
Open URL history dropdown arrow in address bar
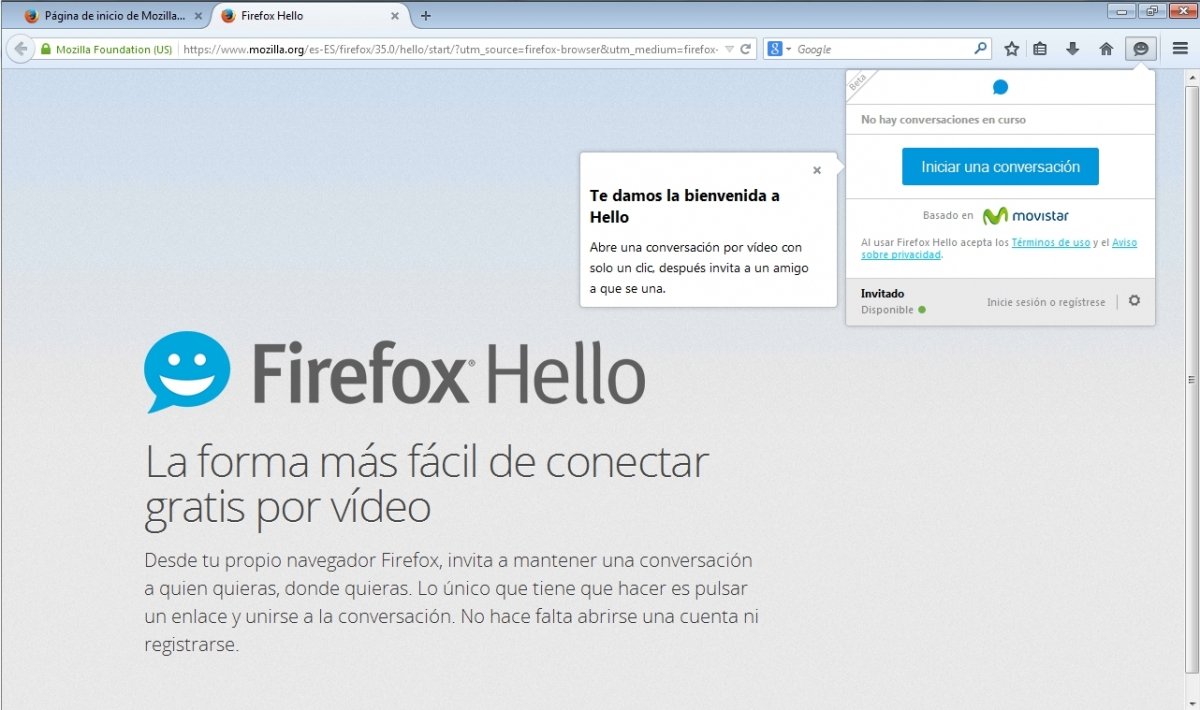(x=729, y=49)
